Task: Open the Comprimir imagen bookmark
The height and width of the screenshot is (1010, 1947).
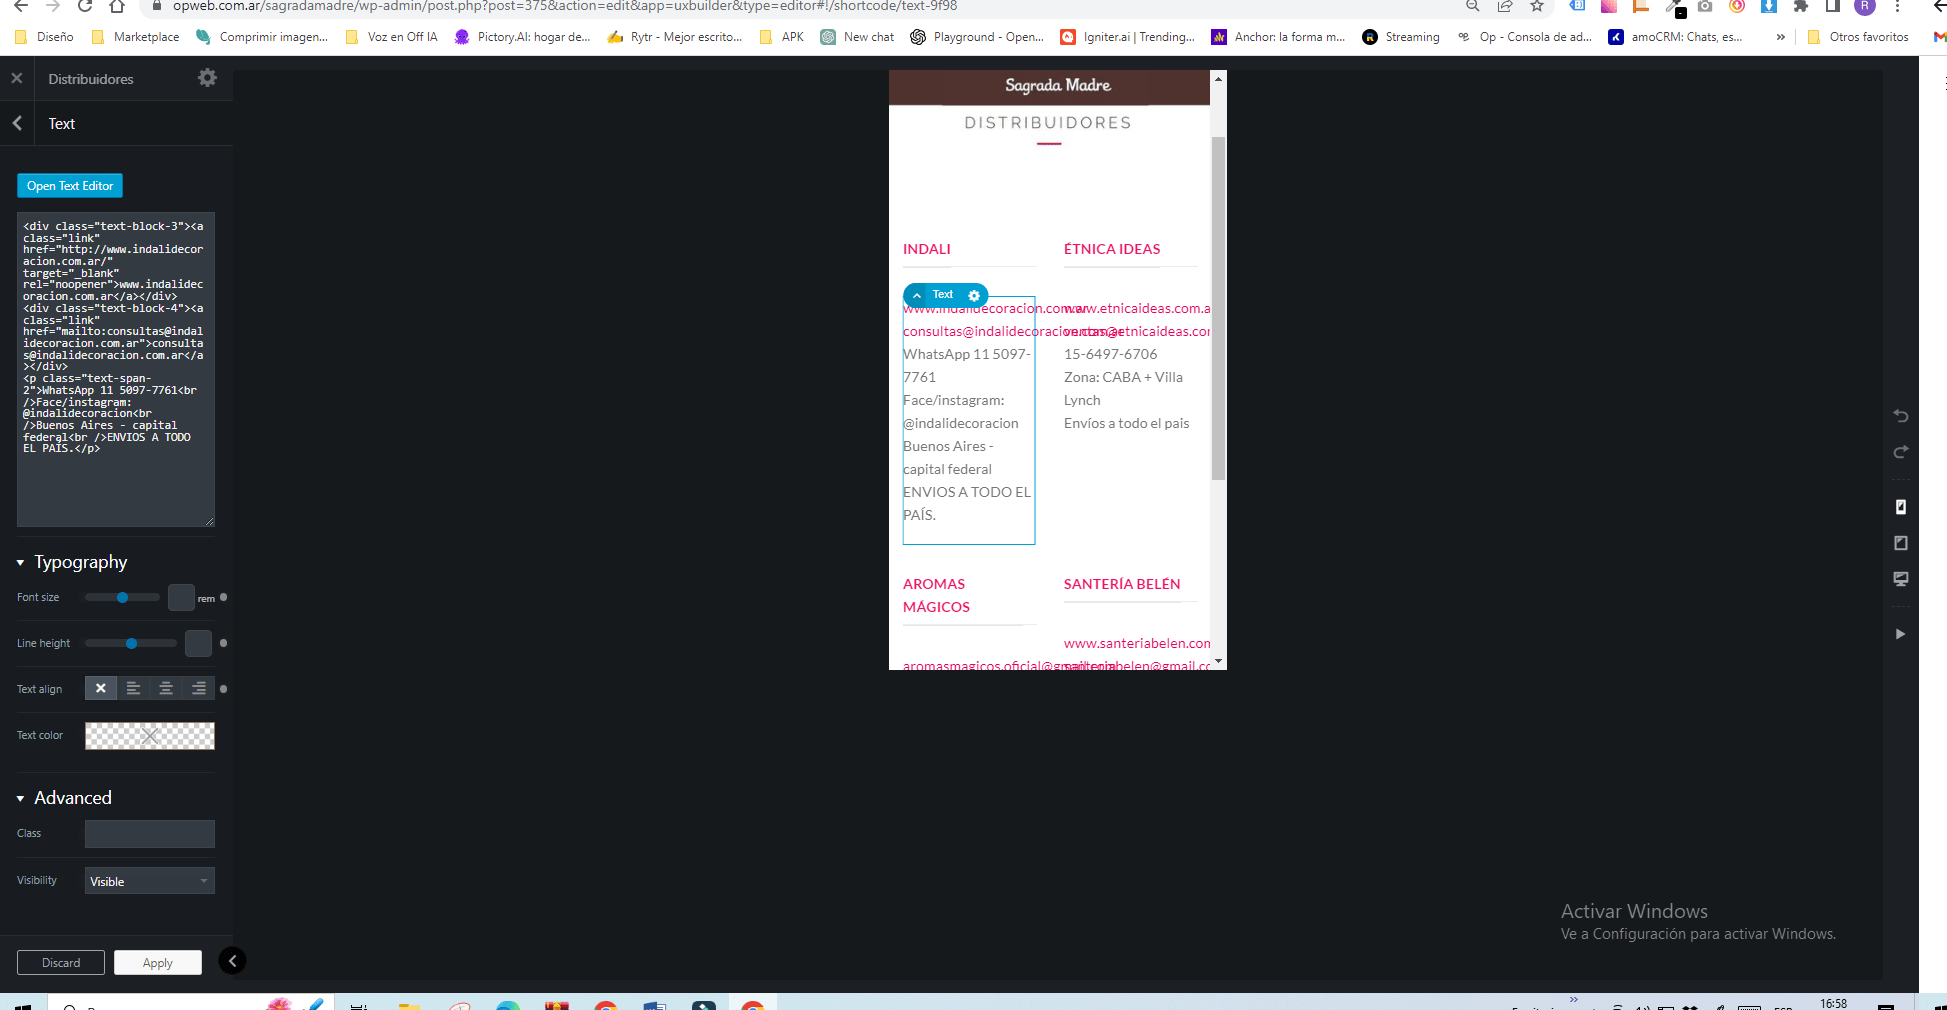Action: 262,37
